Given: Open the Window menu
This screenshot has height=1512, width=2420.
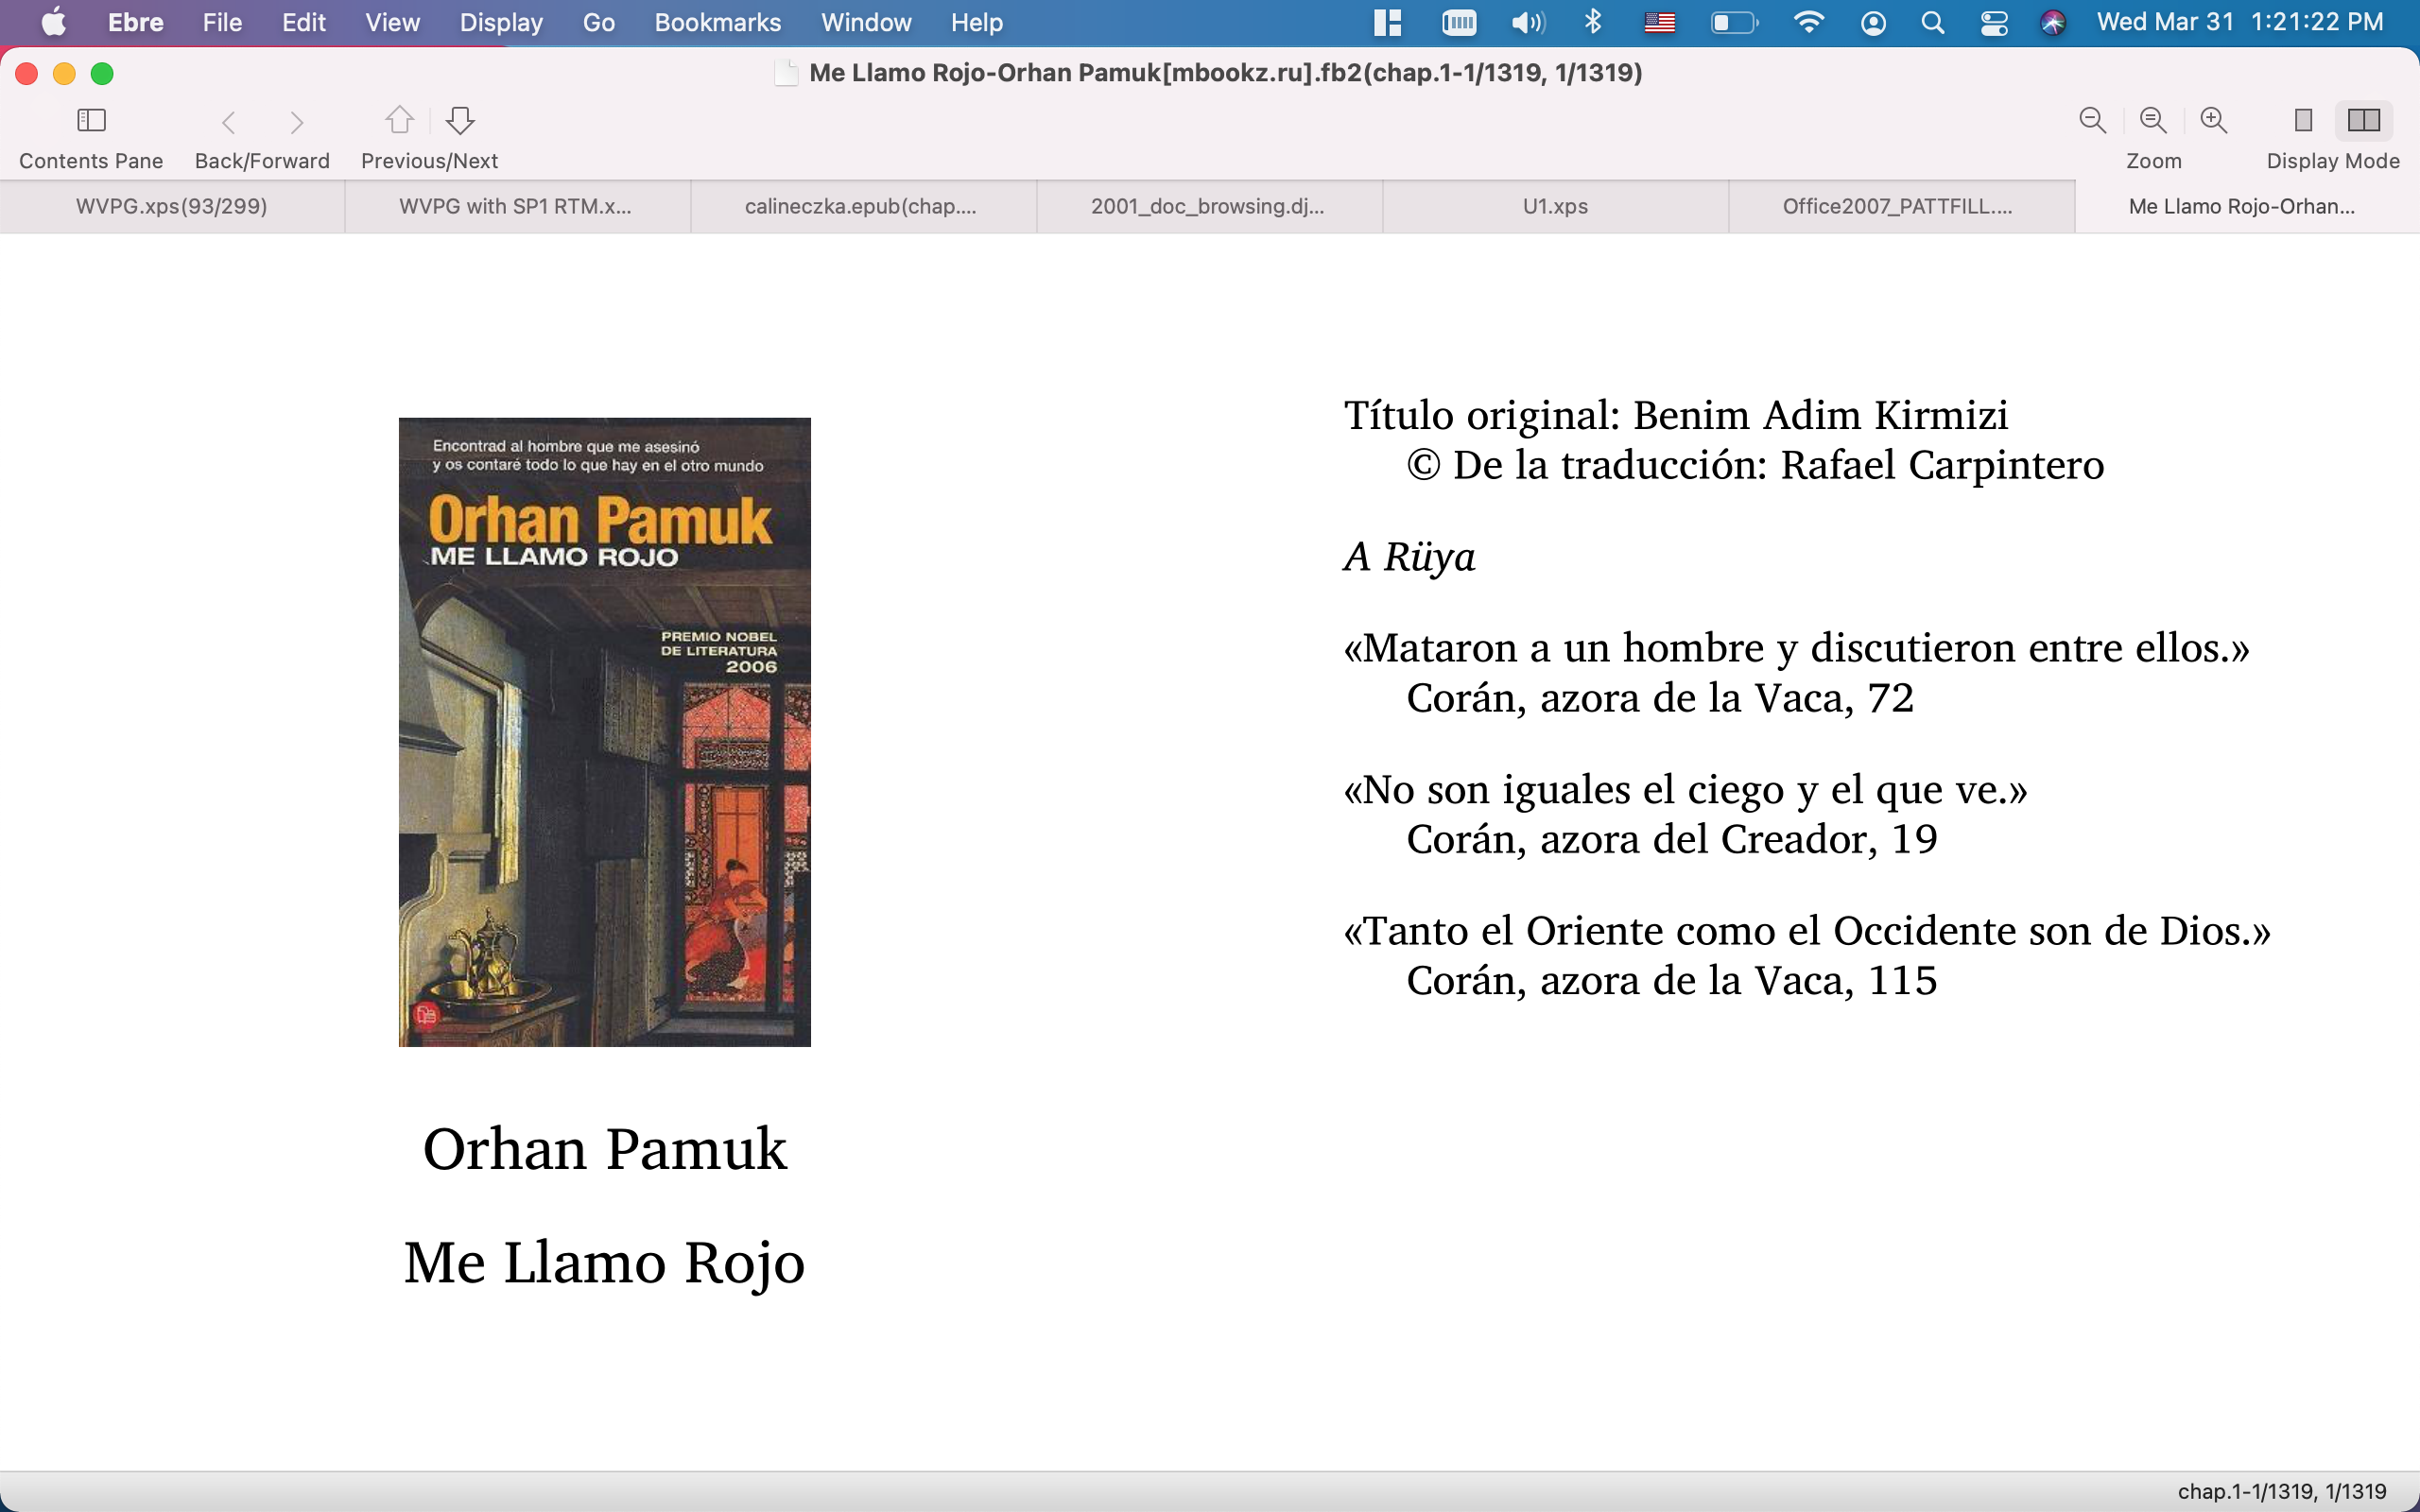Looking at the screenshot, I should pyautogui.click(x=866, y=22).
